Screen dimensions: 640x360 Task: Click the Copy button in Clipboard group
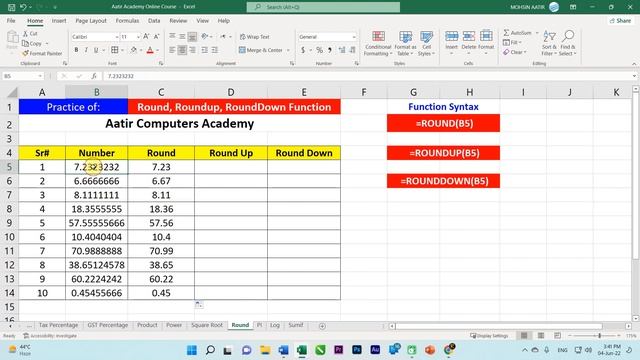pos(33,43)
